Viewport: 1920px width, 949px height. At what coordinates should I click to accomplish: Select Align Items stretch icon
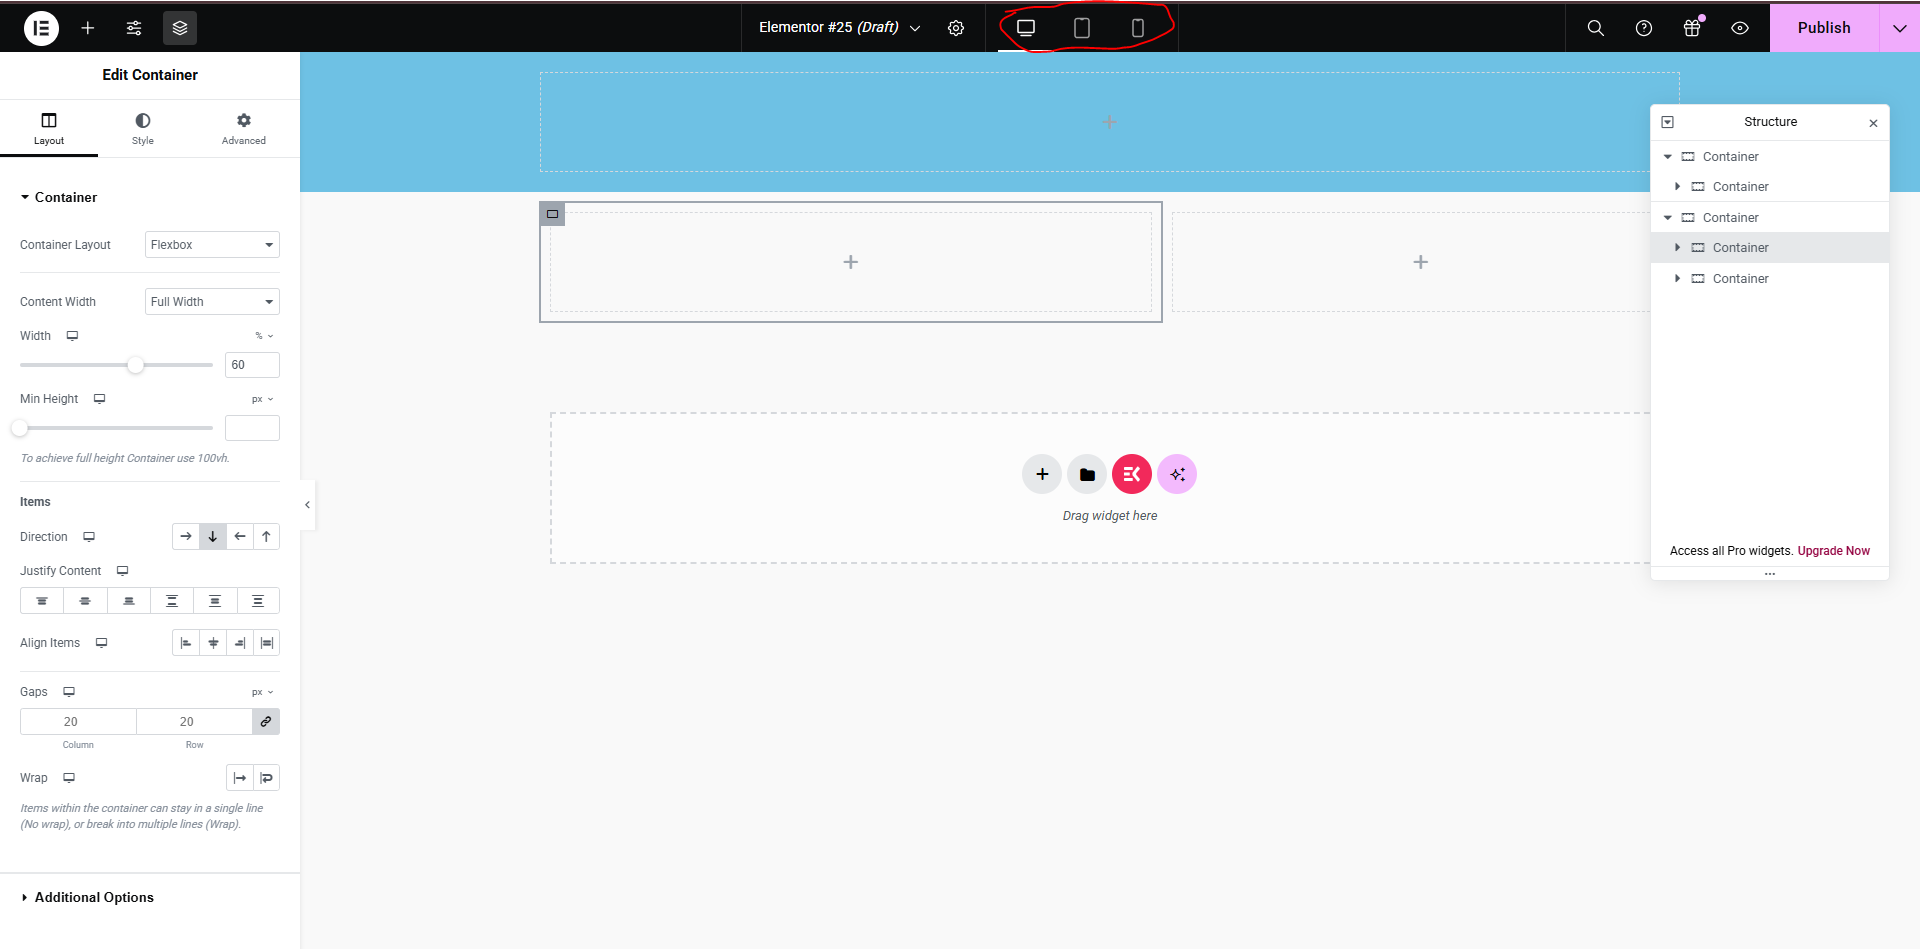pos(266,643)
